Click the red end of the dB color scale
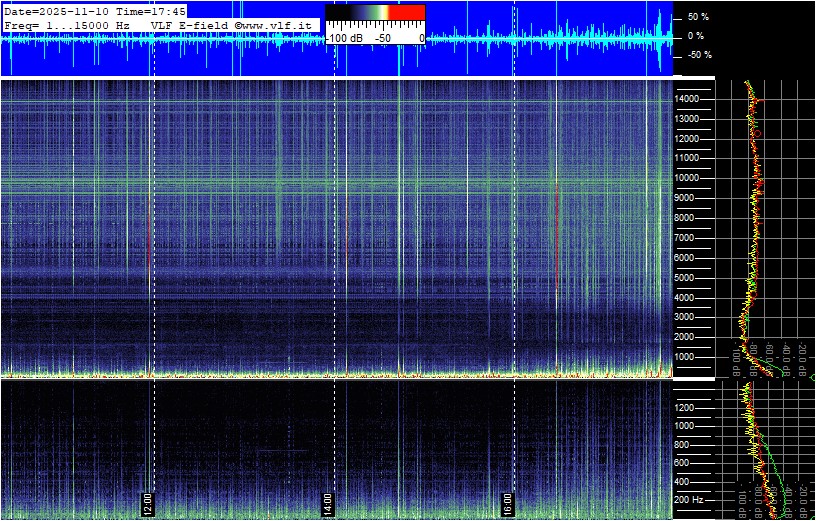Screen dimensions: 816x521 point(407,13)
